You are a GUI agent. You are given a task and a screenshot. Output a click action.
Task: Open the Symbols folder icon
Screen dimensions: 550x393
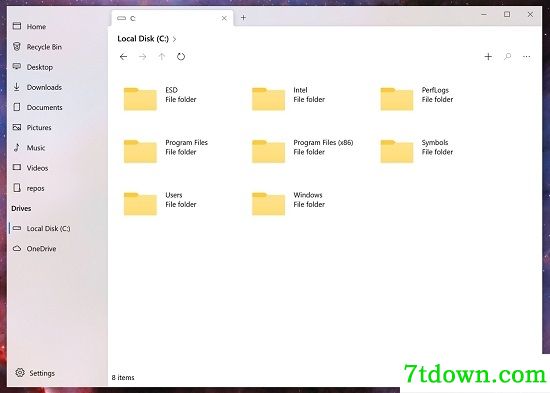coord(397,151)
